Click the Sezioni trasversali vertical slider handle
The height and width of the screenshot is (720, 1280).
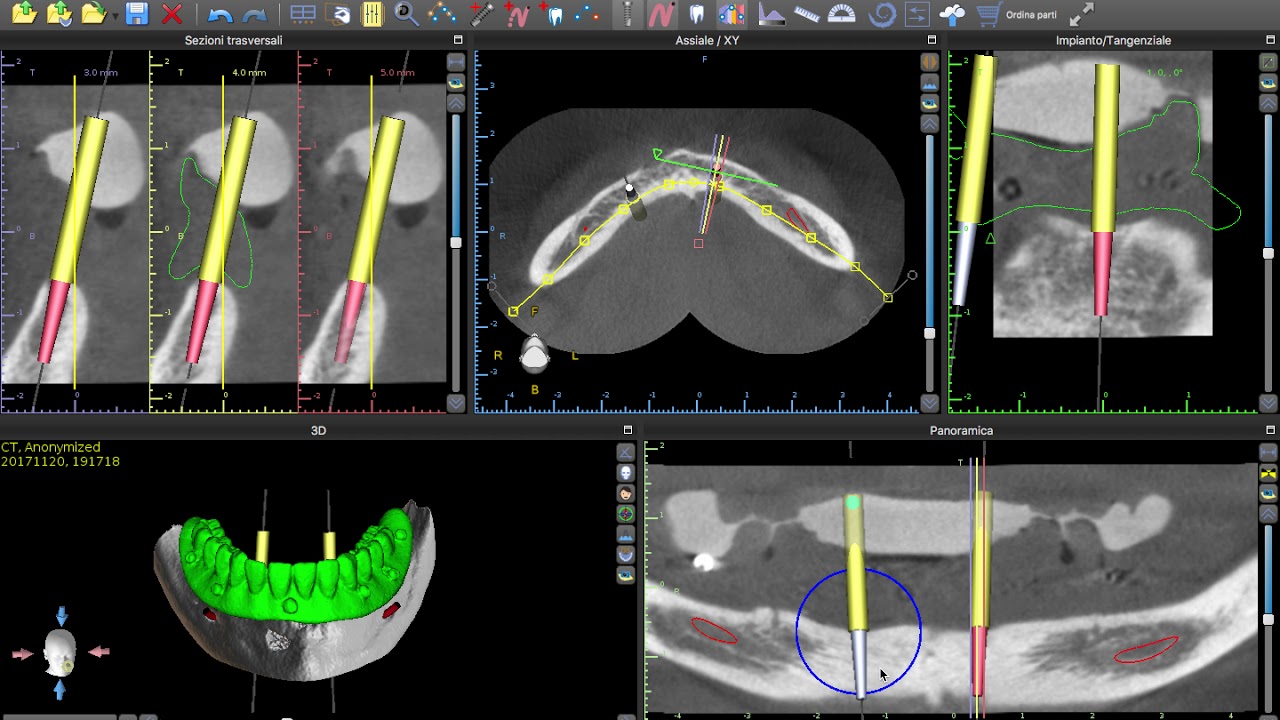(456, 242)
